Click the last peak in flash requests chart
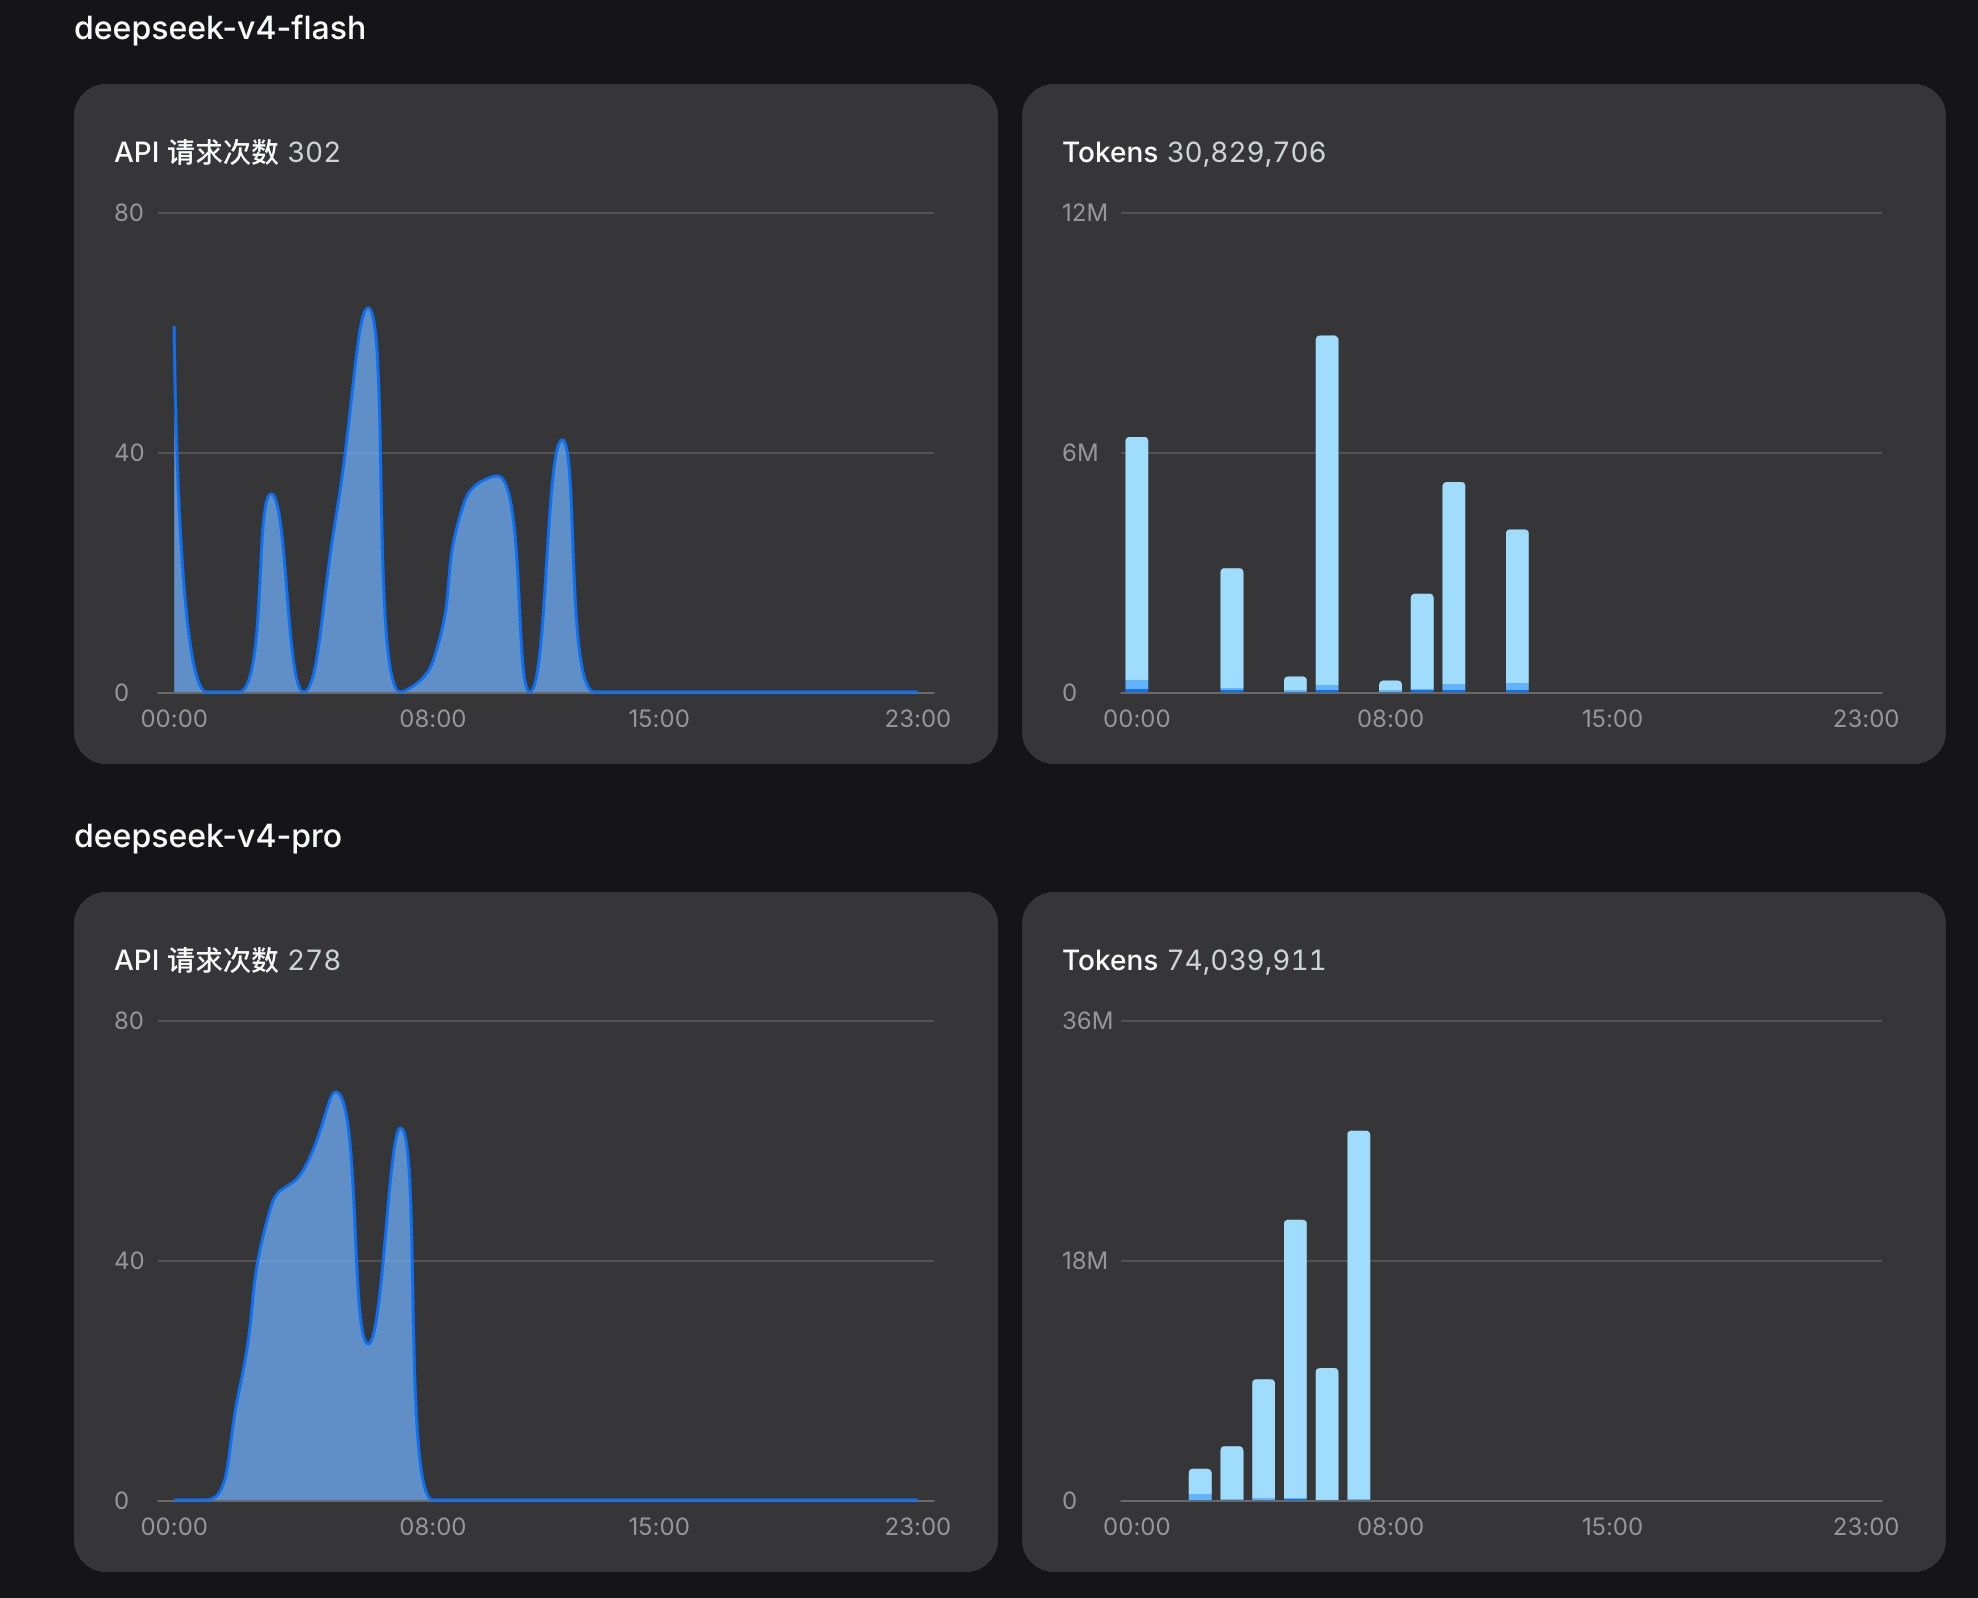 point(562,442)
